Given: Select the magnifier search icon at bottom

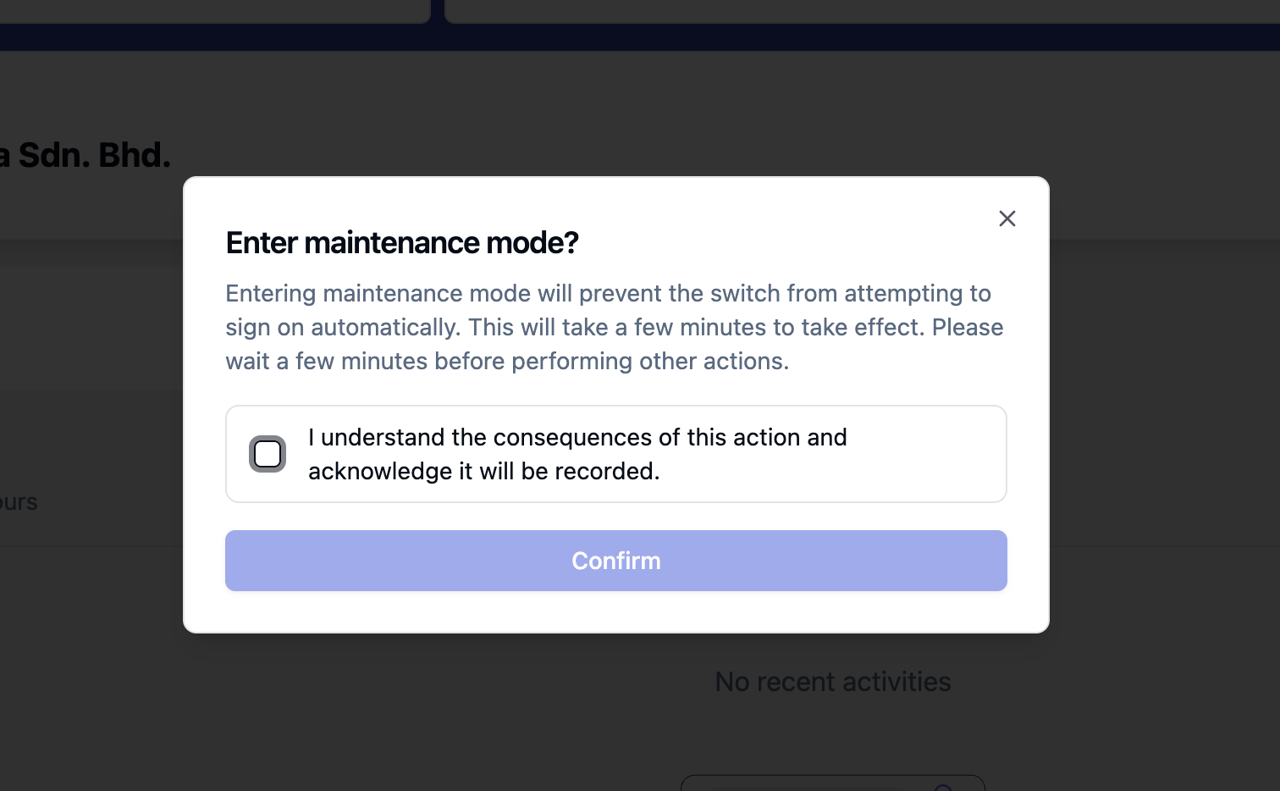Looking at the screenshot, I should (x=944, y=788).
